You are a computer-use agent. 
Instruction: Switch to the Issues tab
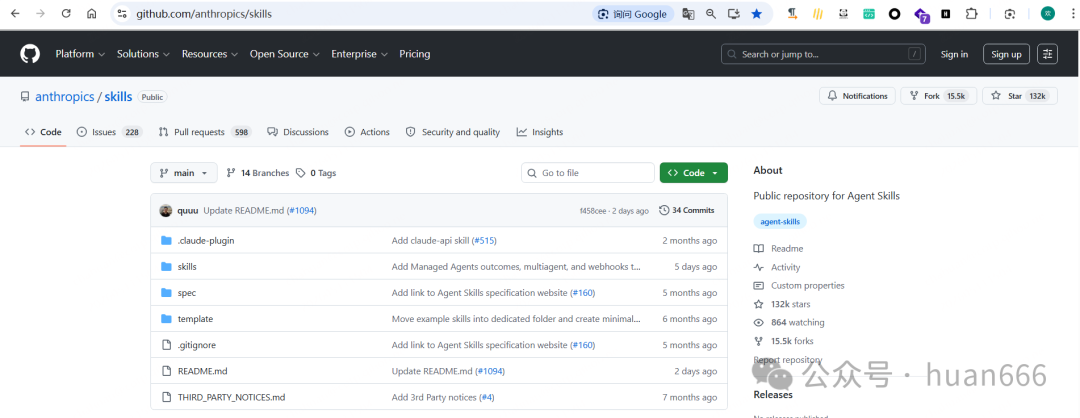(109, 132)
